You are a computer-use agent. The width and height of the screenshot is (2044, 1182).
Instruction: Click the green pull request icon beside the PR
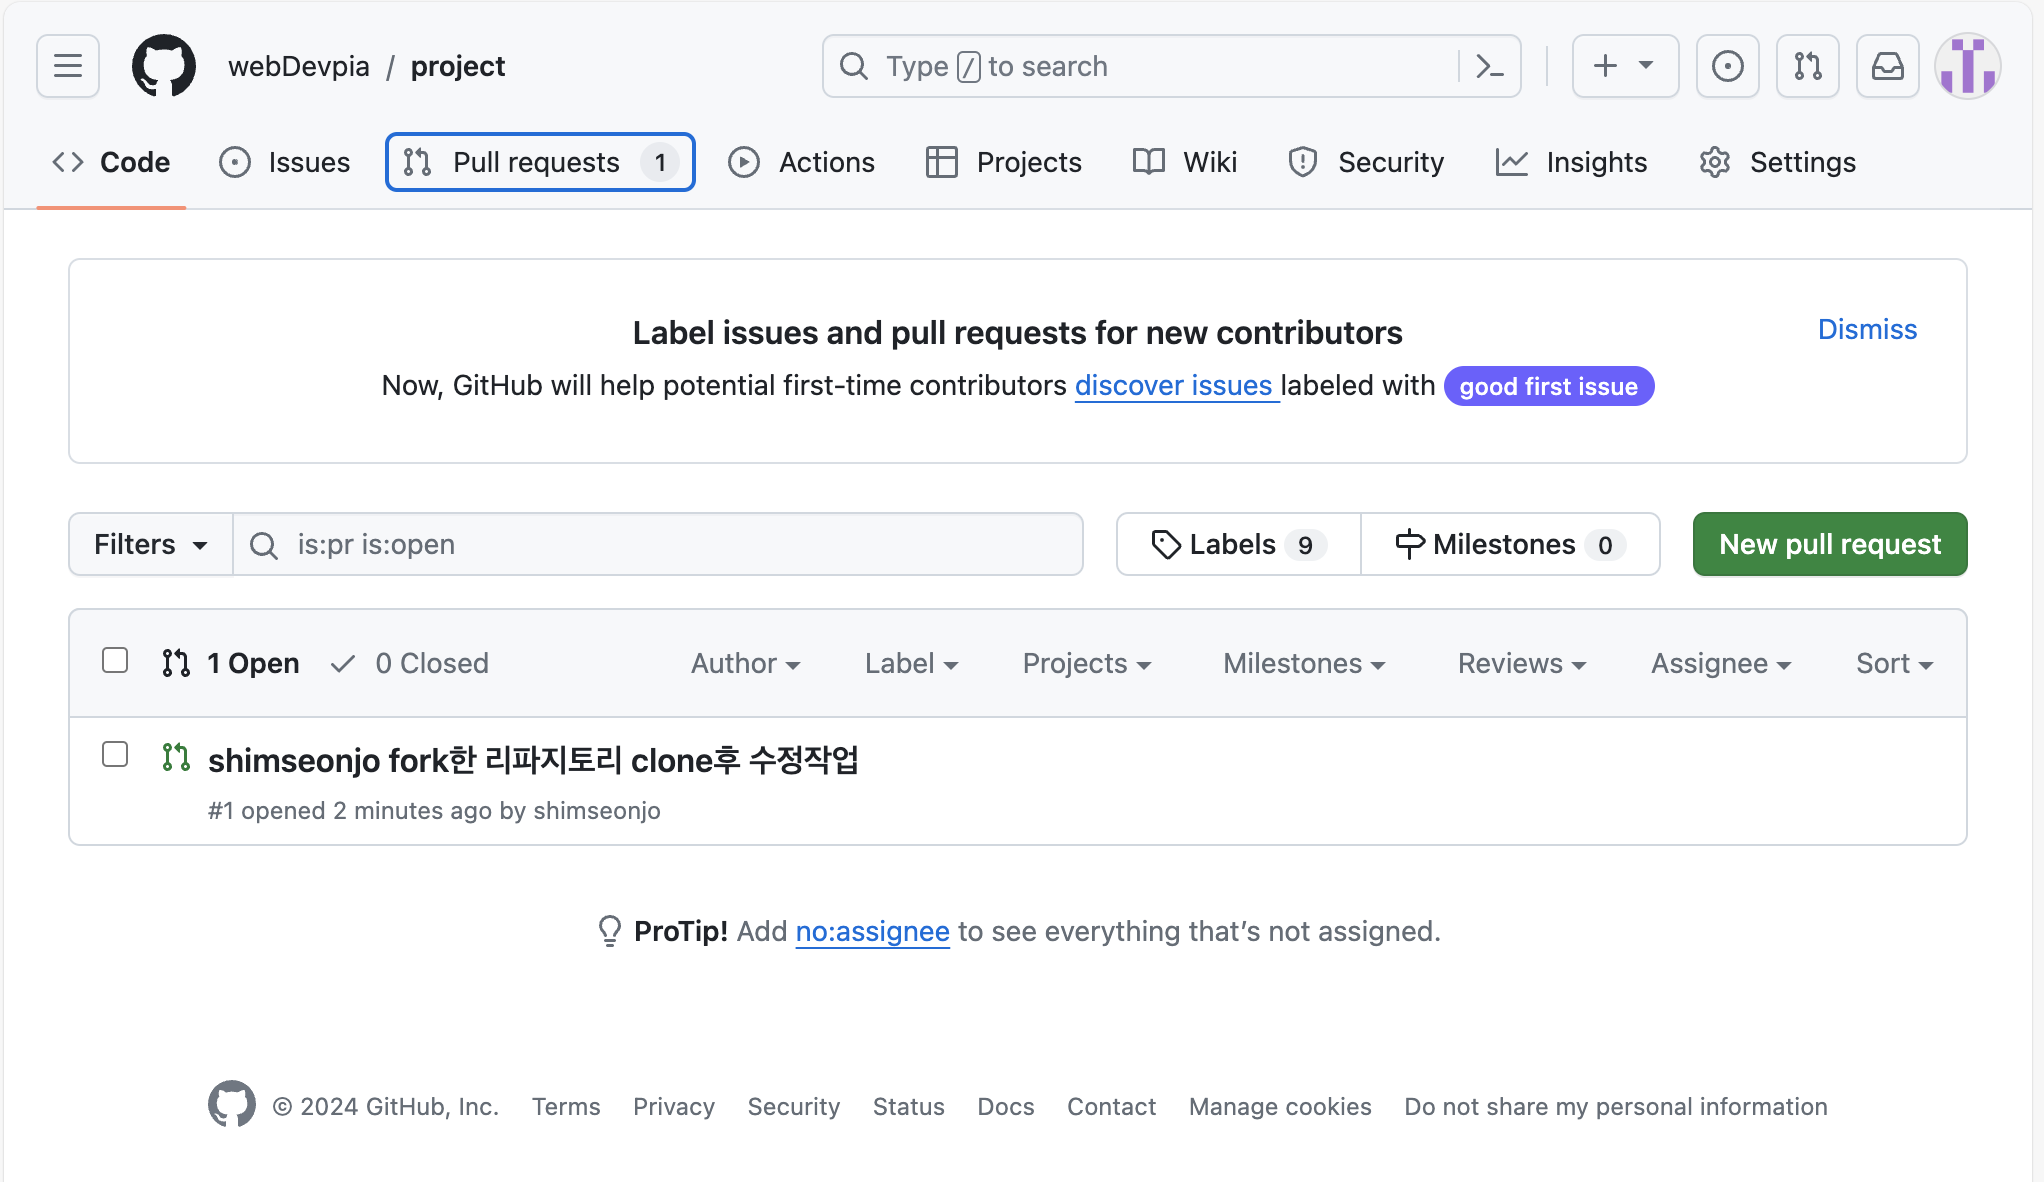click(176, 759)
